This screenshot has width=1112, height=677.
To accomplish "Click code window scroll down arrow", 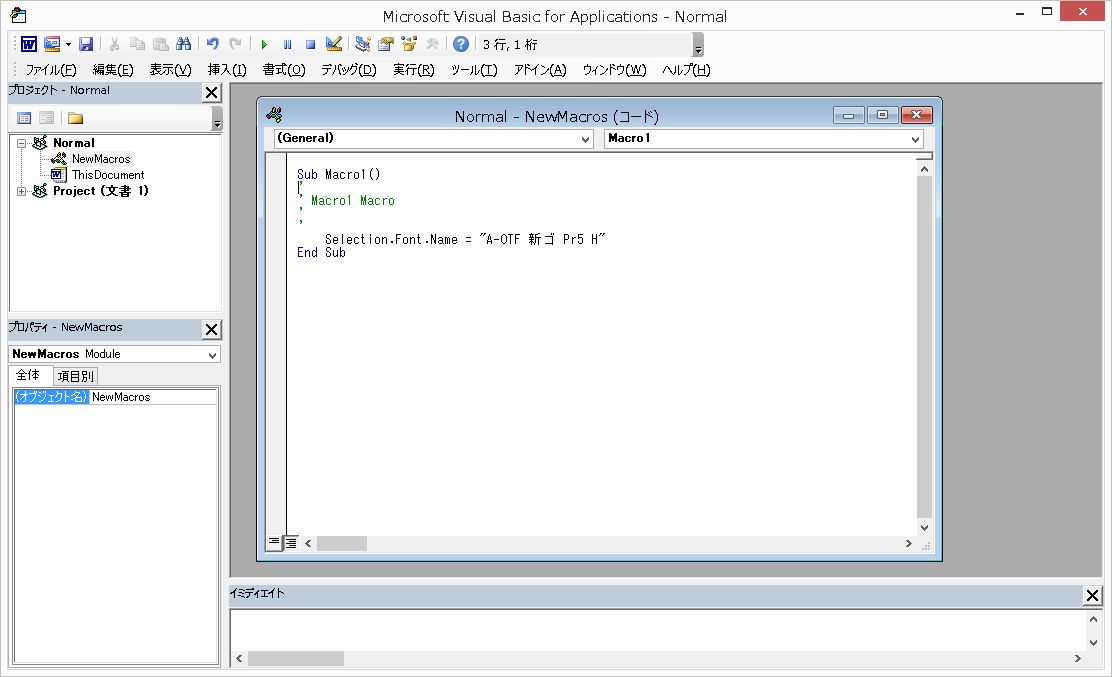I will (923, 527).
